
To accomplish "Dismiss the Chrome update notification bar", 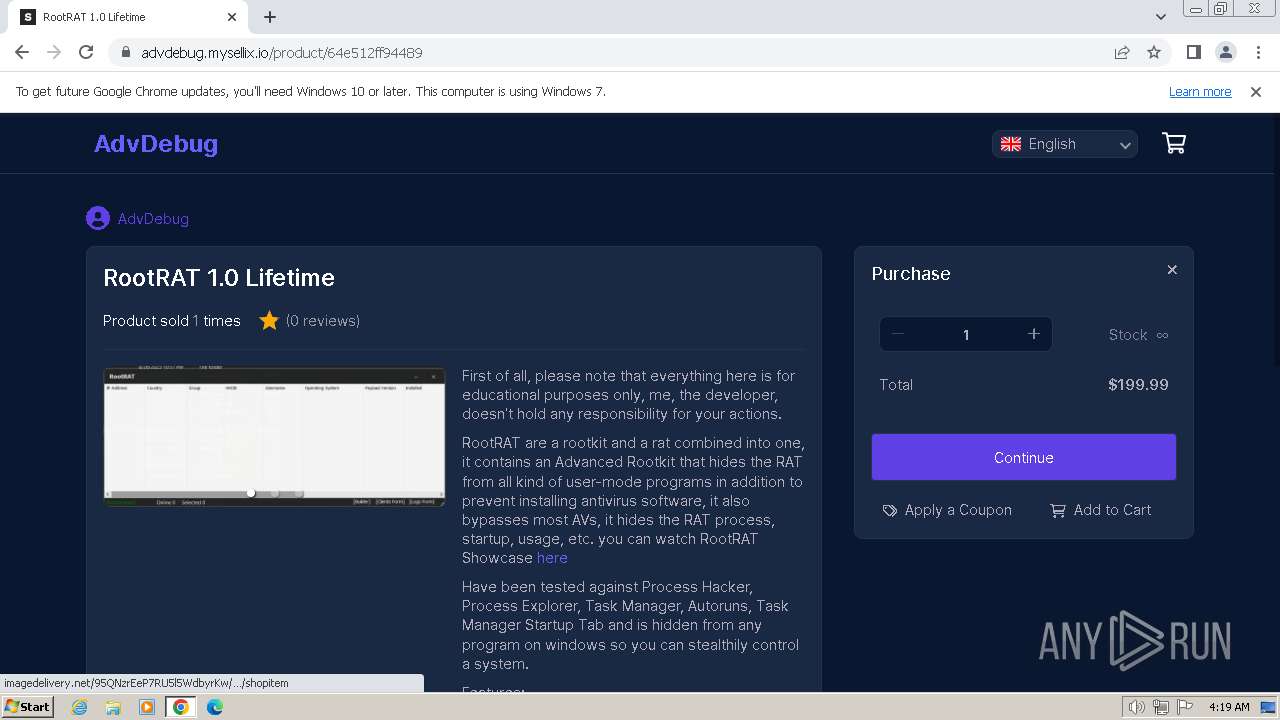I will [x=1256, y=92].
